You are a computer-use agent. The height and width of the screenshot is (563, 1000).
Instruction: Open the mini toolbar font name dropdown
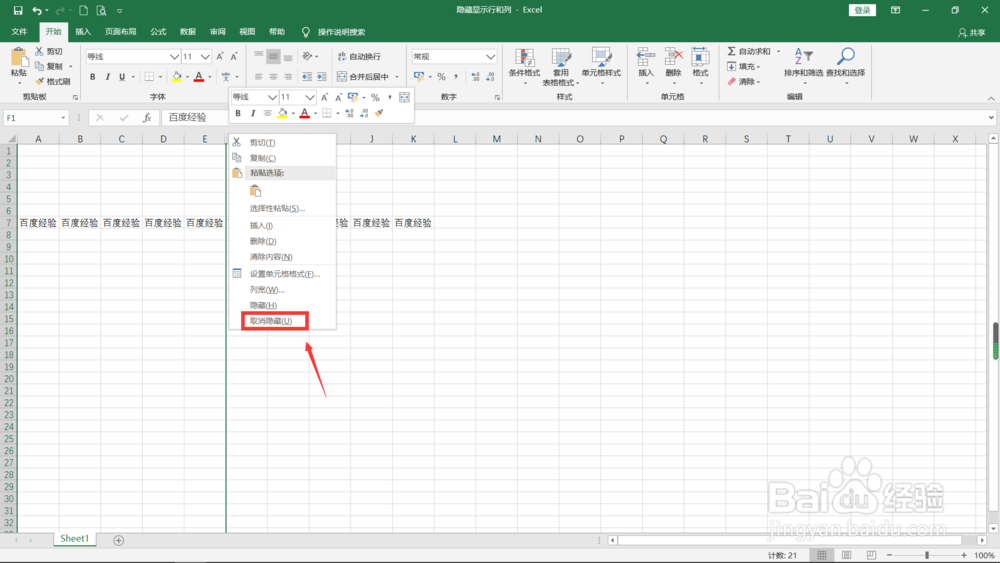click(x=272, y=97)
